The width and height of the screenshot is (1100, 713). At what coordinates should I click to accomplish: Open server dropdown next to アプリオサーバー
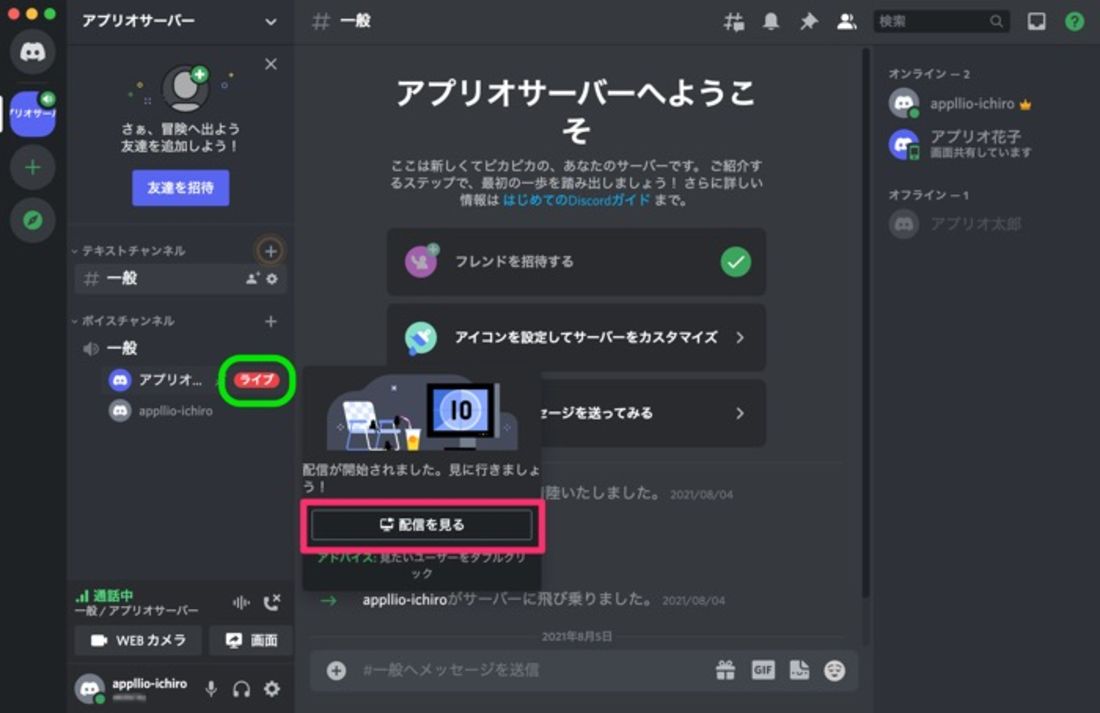tap(271, 22)
